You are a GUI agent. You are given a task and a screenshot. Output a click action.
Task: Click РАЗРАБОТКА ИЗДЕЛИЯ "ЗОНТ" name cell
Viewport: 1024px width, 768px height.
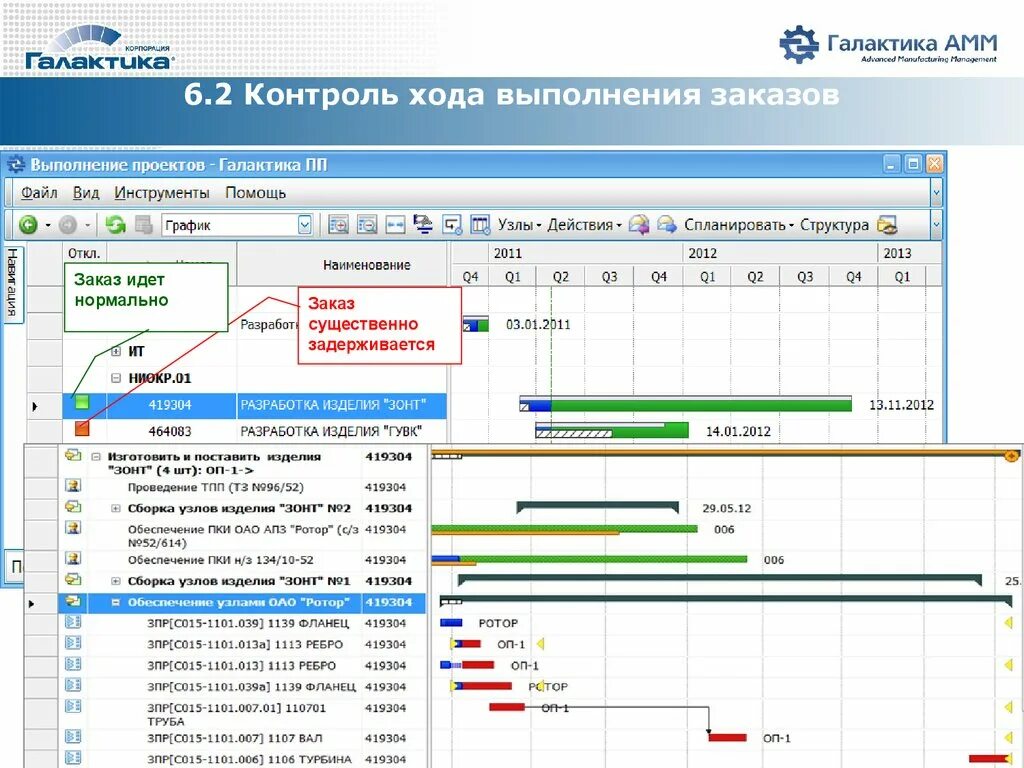[x=342, y=405]
